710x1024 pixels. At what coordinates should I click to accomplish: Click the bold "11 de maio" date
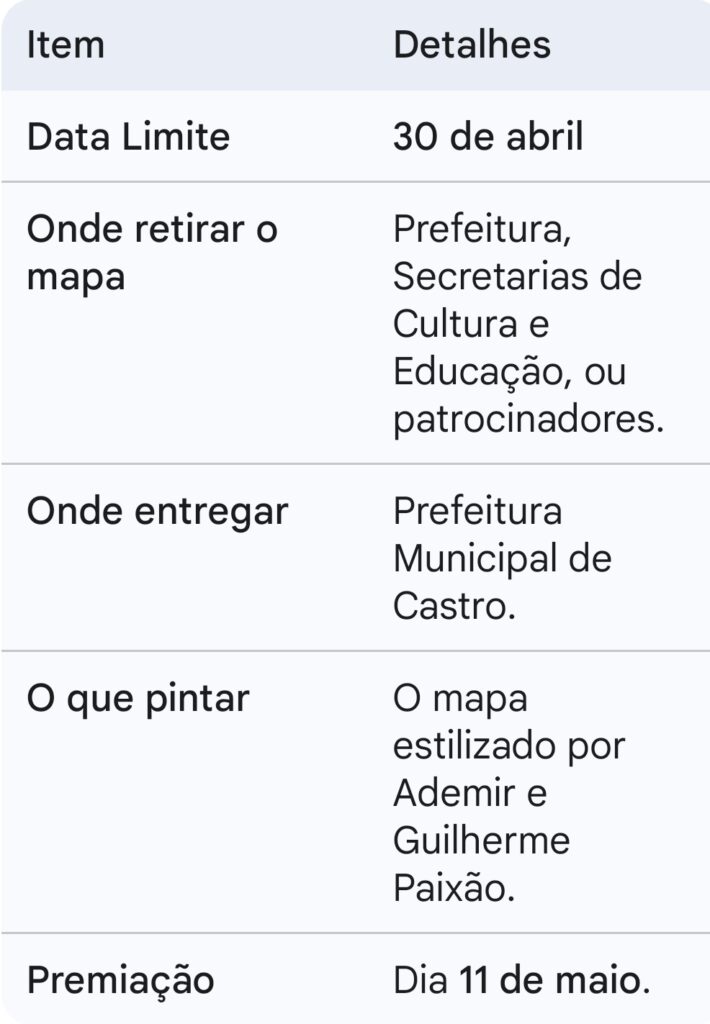pos(552,981)
